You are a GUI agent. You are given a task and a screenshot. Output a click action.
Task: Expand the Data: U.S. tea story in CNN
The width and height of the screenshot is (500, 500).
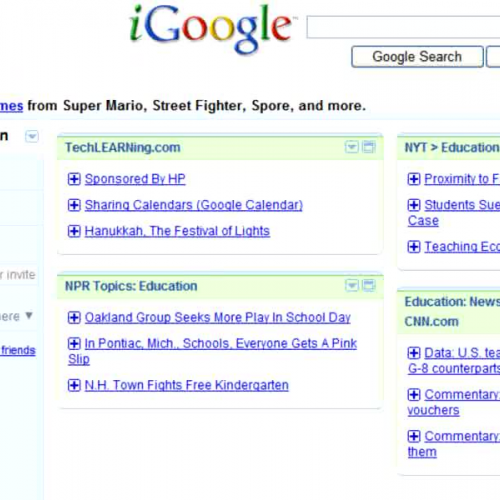[414, 353]
